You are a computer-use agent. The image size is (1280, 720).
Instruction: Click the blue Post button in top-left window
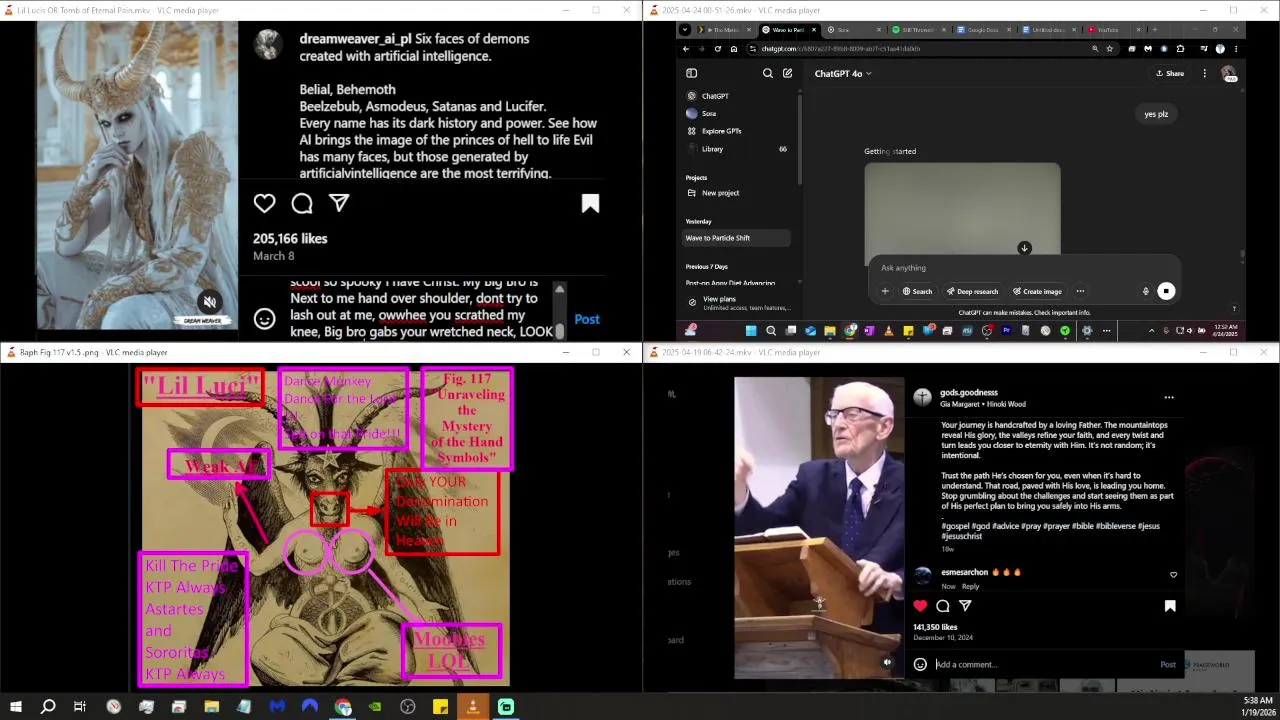(587, 319)
